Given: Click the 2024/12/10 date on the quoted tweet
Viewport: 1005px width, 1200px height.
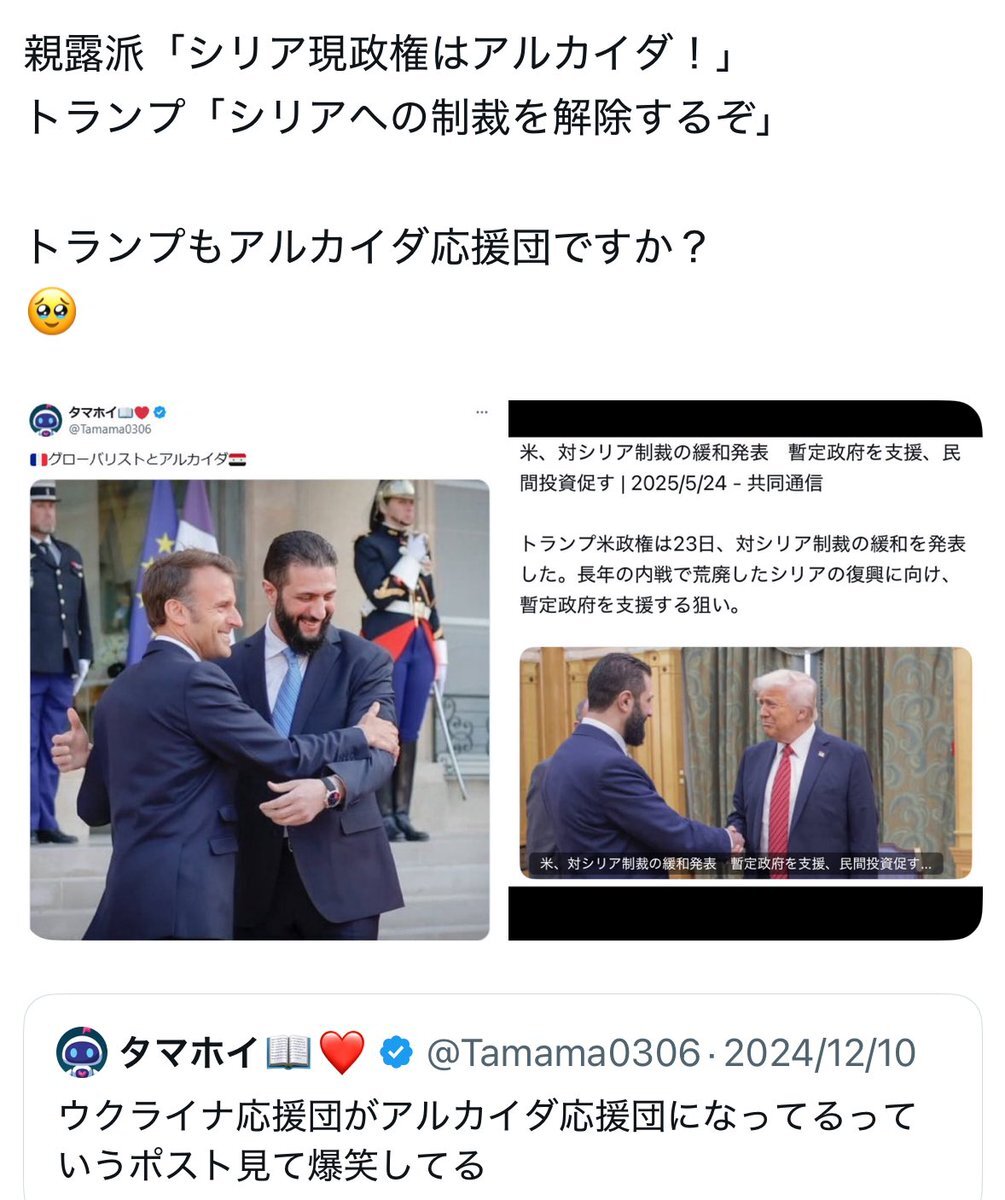Looking at the screenshot, I should [819, 1052].
